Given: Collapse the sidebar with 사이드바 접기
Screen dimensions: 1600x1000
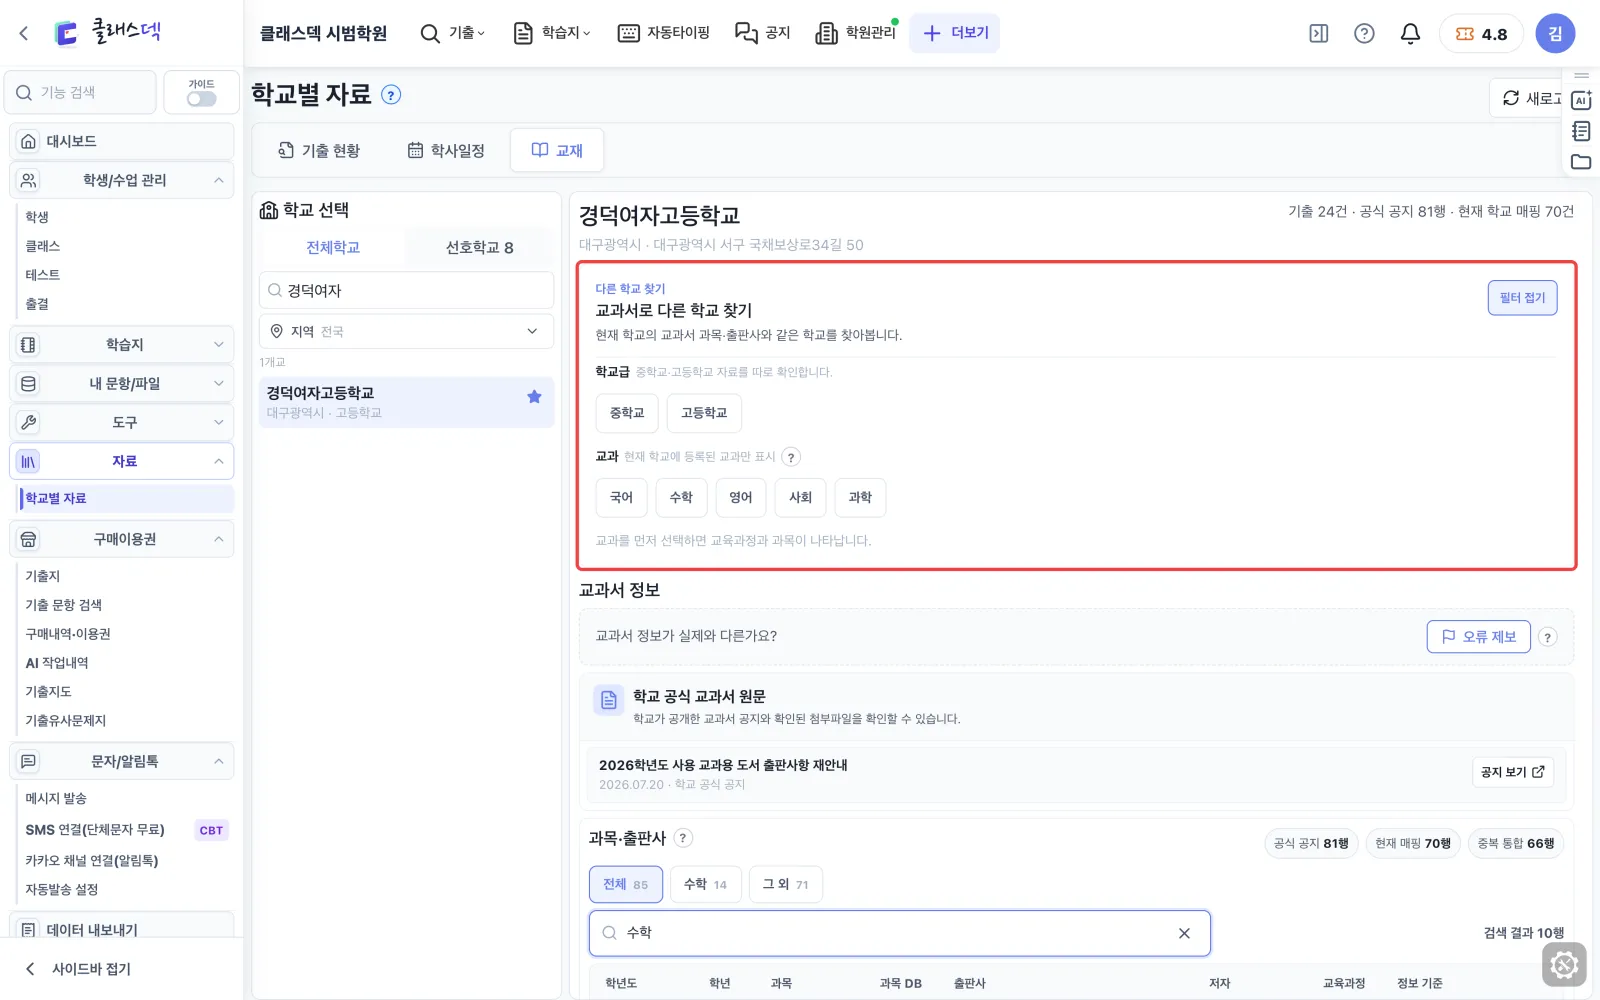Looking at the screenshot, I should (78, 969).
